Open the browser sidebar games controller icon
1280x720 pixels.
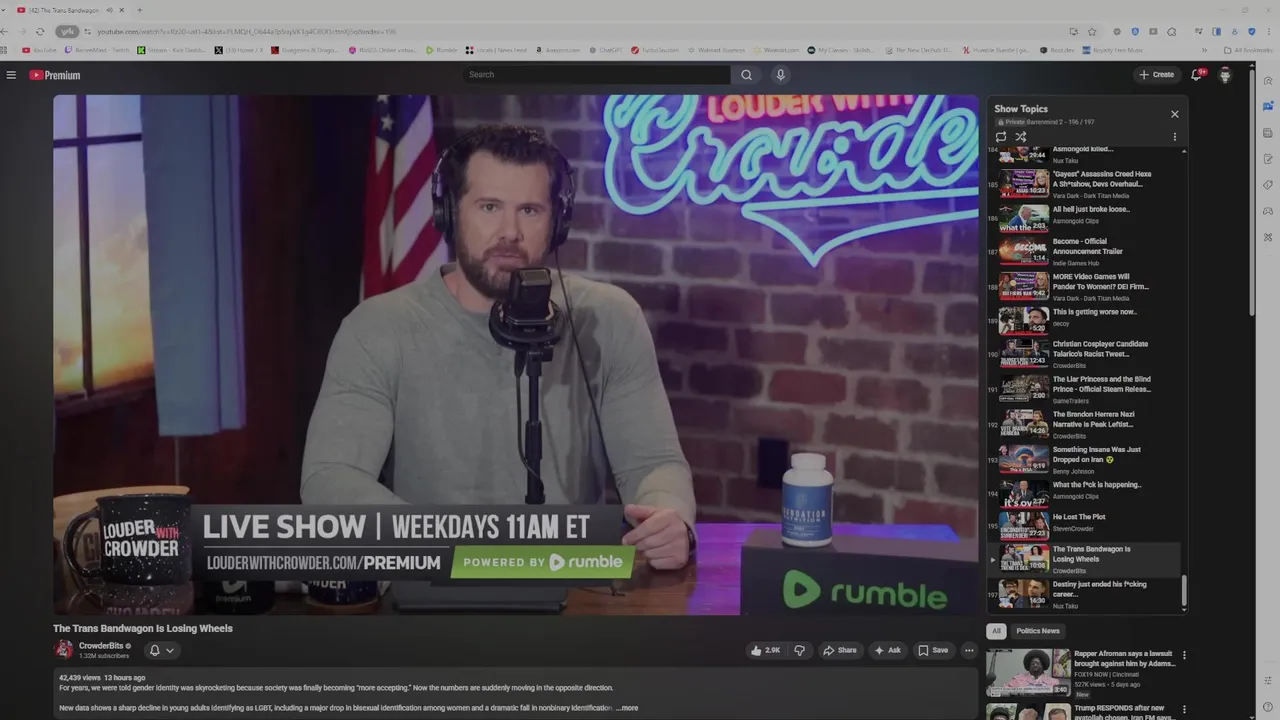(x=1268, y=211)
